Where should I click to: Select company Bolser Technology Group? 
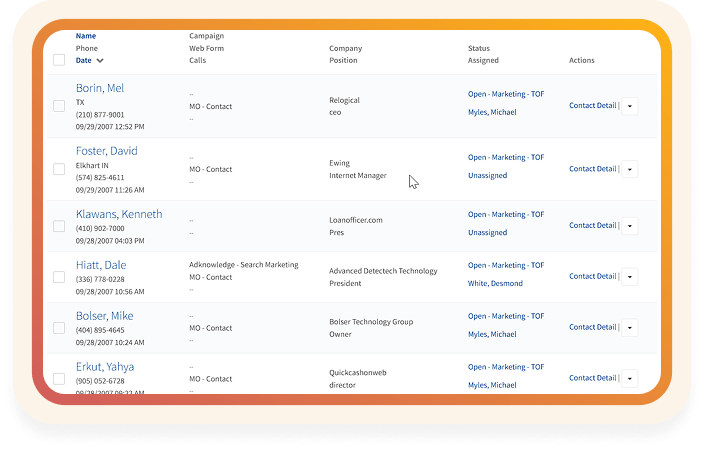(371, 322)
